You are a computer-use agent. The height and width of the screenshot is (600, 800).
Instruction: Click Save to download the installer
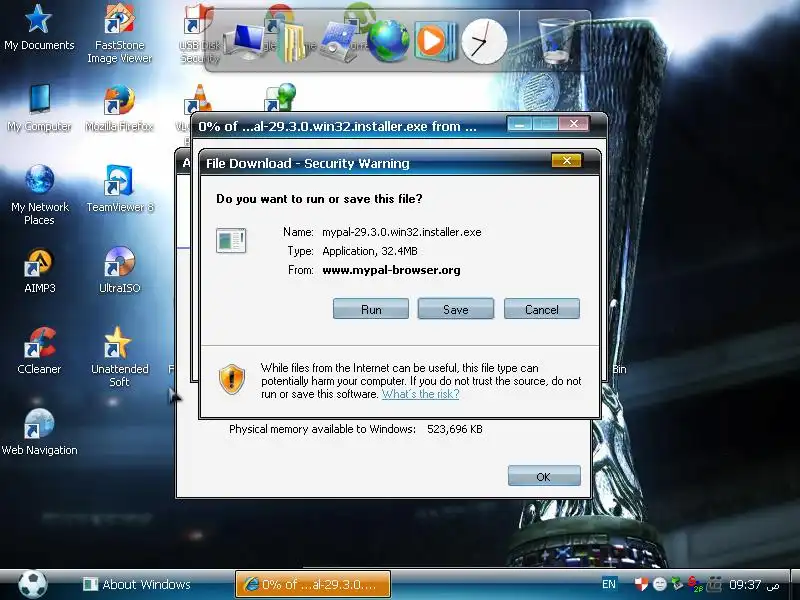pos(456,309)
